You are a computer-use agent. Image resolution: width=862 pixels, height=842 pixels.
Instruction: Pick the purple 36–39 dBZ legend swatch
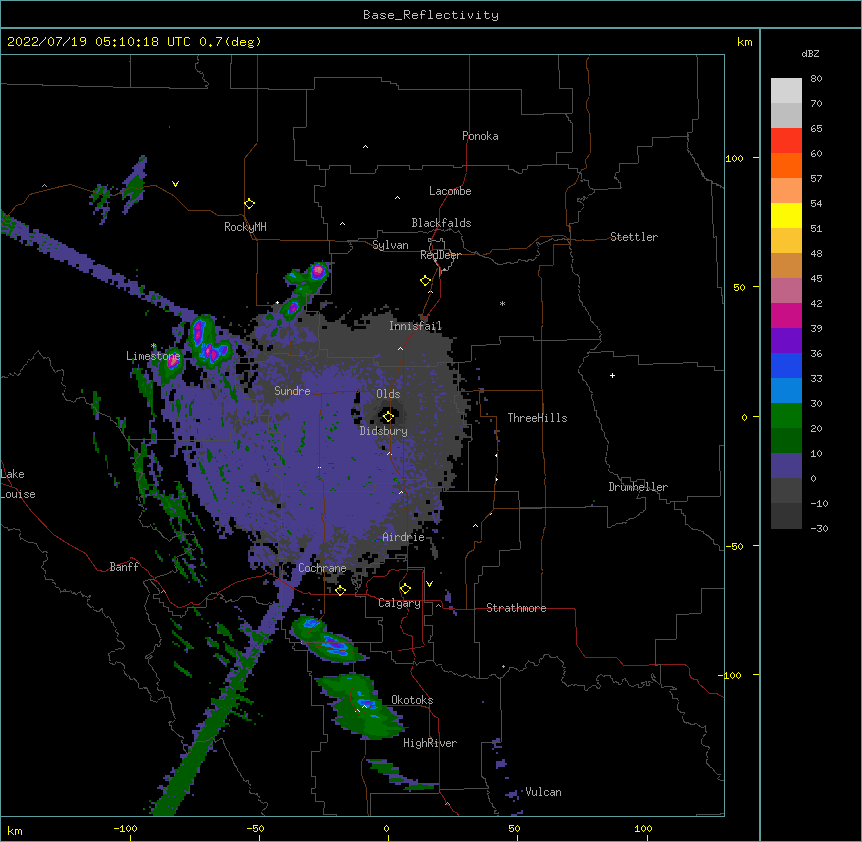pos(786,340)
